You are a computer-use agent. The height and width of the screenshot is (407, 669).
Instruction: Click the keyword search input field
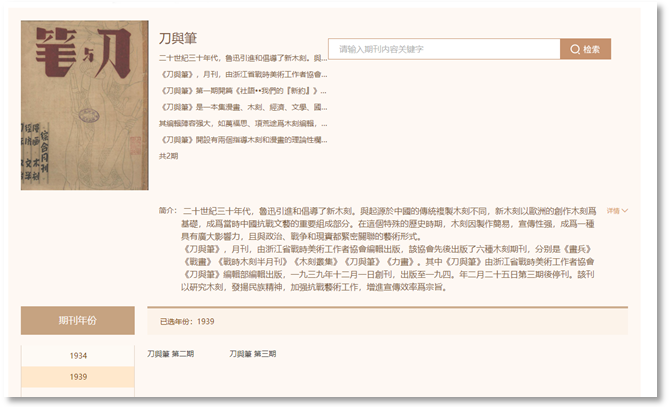443,49
